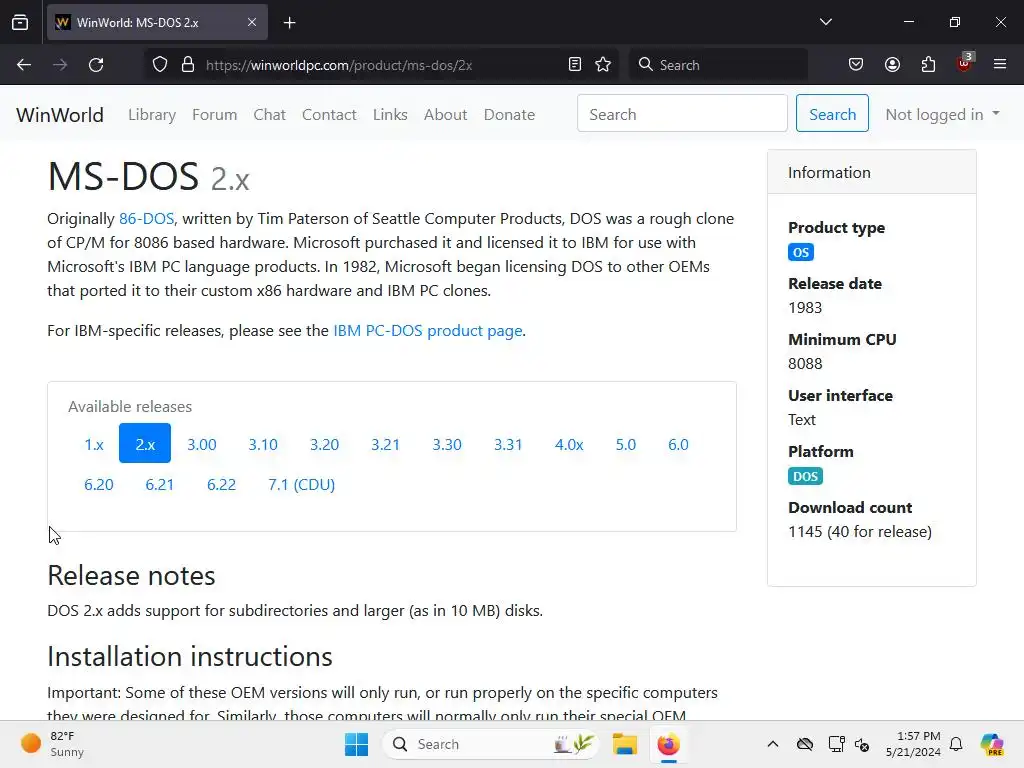Click the address bar URL
Viewport: 1024px width, 768px height.
click(339, 65)
